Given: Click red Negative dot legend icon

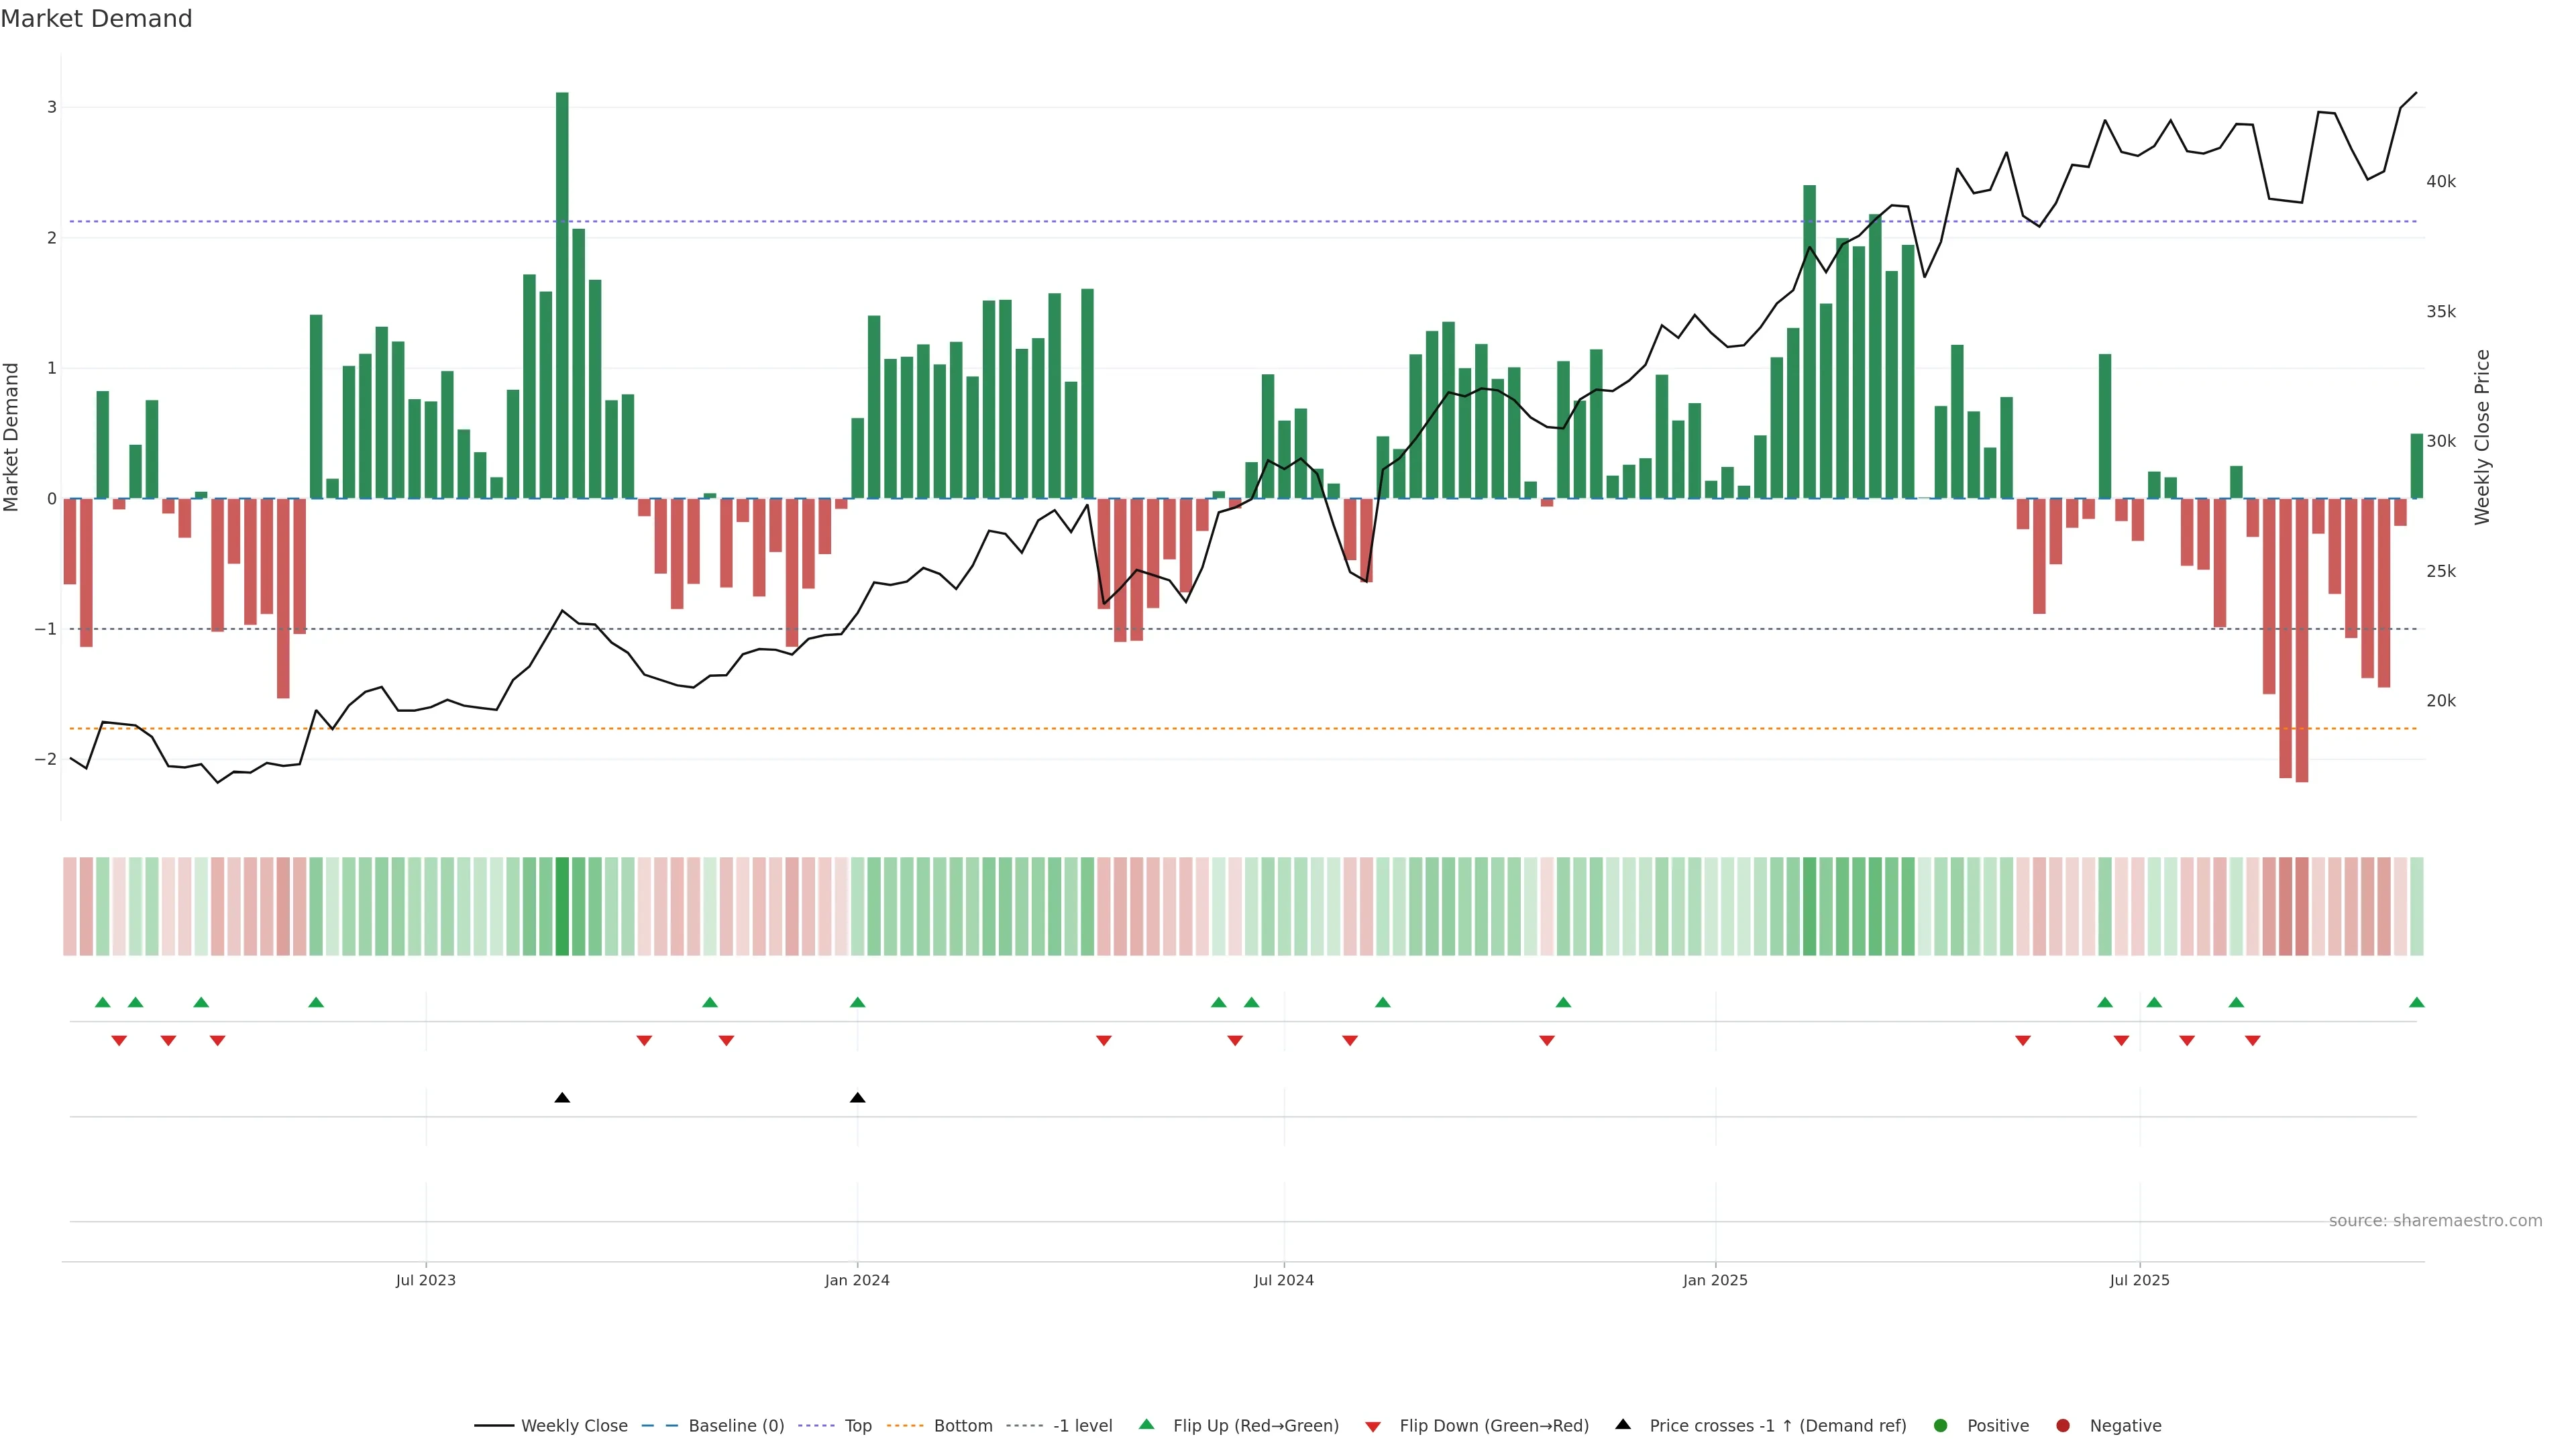Looking at the screenshot, I should [2063, 1426].
